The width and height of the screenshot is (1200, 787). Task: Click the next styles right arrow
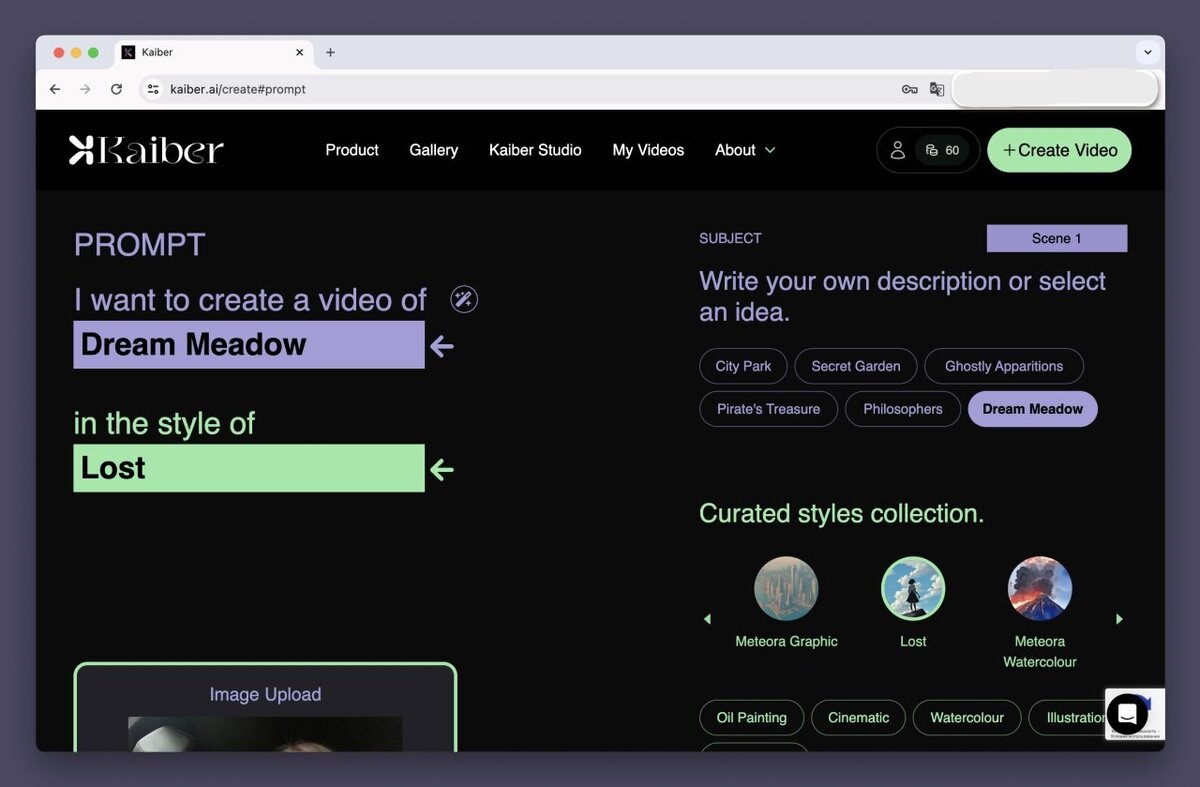click(x=1119, y=619)
